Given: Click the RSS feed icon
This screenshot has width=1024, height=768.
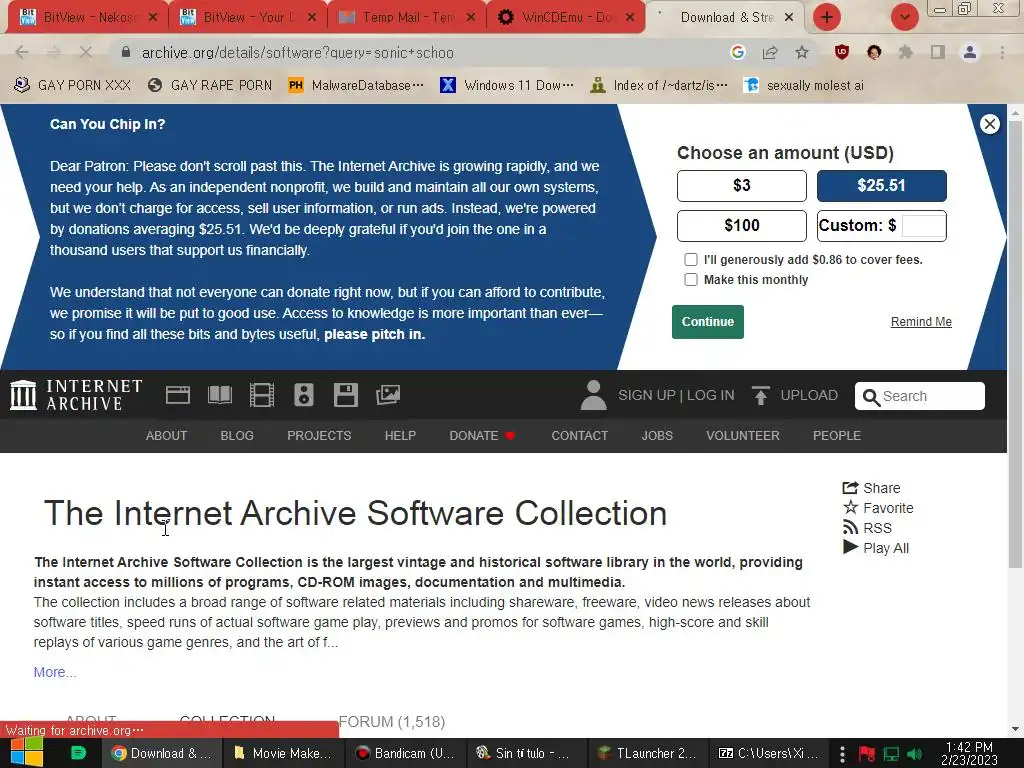Looking at the screenshot, I should click(x=850, y=528).
